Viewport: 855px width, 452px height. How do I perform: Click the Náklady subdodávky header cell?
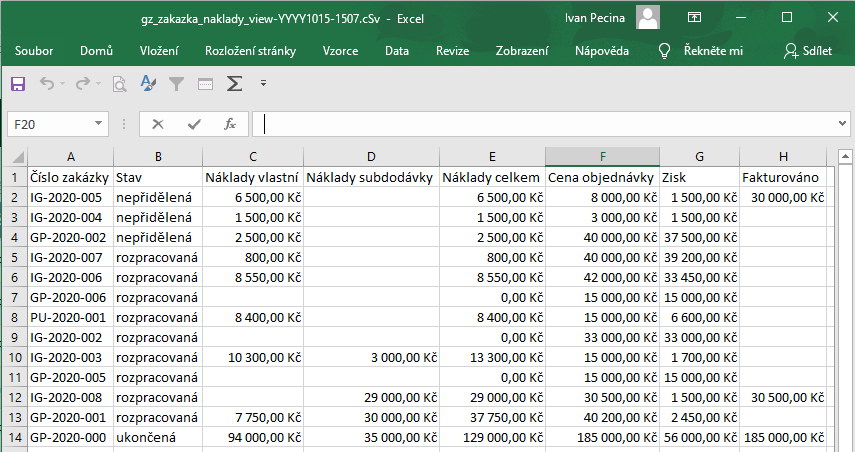(x=371, y=177)
